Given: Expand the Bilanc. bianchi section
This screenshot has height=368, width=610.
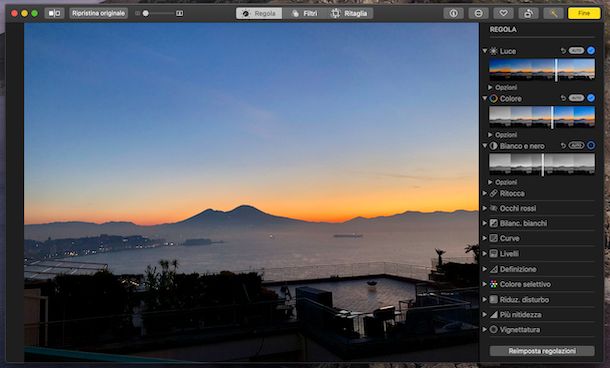Looking at the screenshot, I should click(x=485, y=223).
